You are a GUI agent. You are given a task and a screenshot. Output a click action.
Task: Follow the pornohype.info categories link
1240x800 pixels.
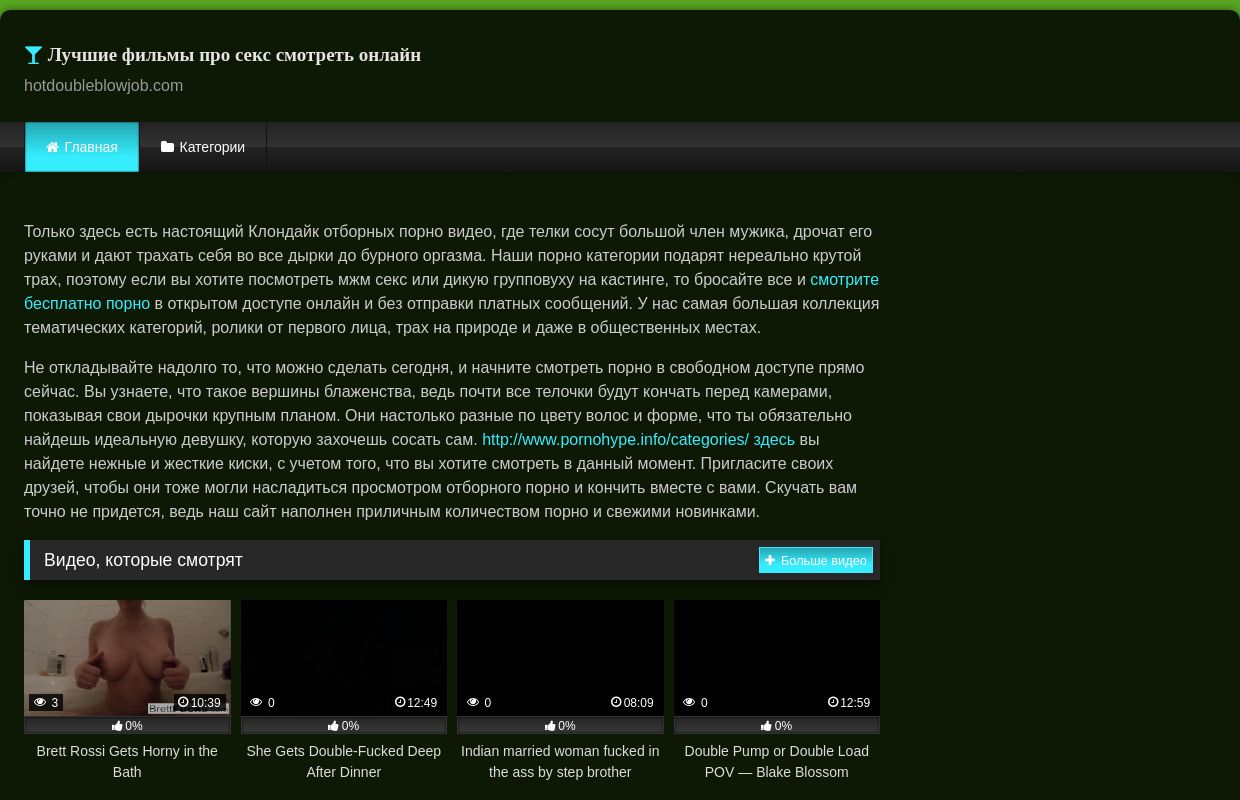click(x=638, y=440)
